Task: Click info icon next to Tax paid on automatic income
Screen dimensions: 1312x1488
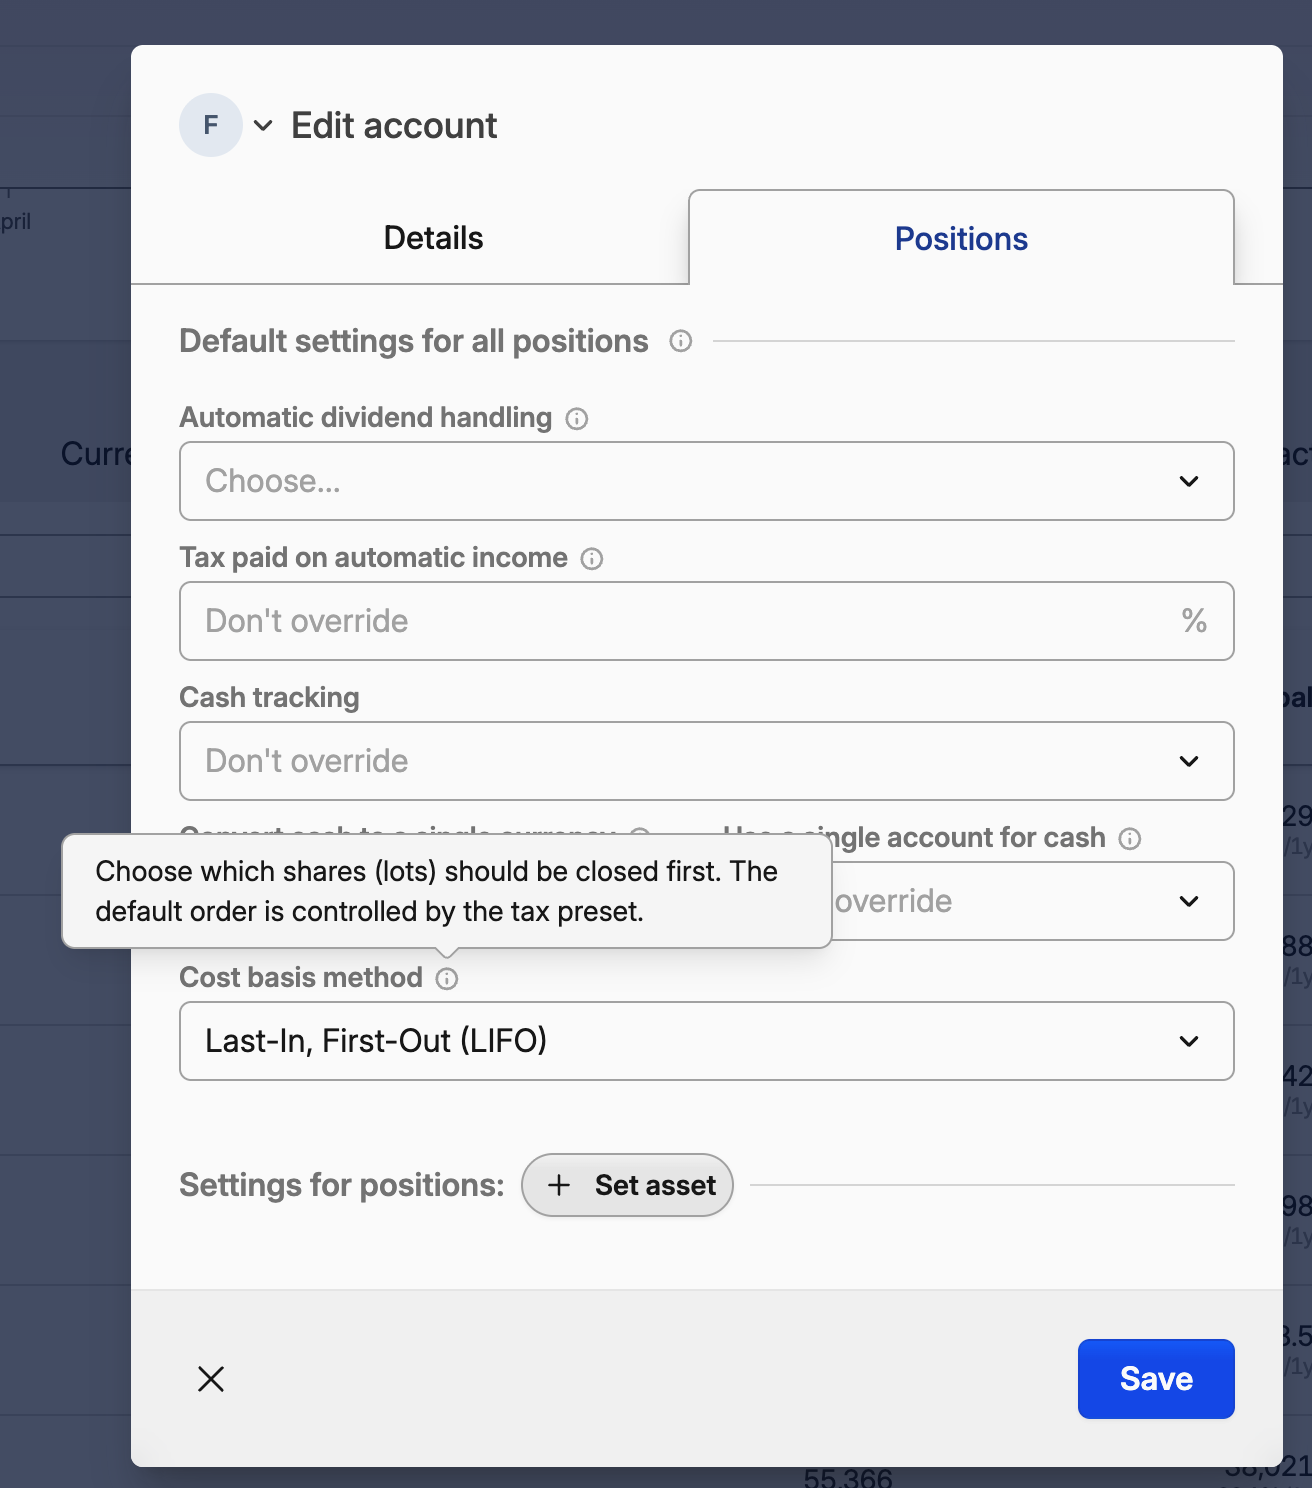Action: [x=592, y=558]
